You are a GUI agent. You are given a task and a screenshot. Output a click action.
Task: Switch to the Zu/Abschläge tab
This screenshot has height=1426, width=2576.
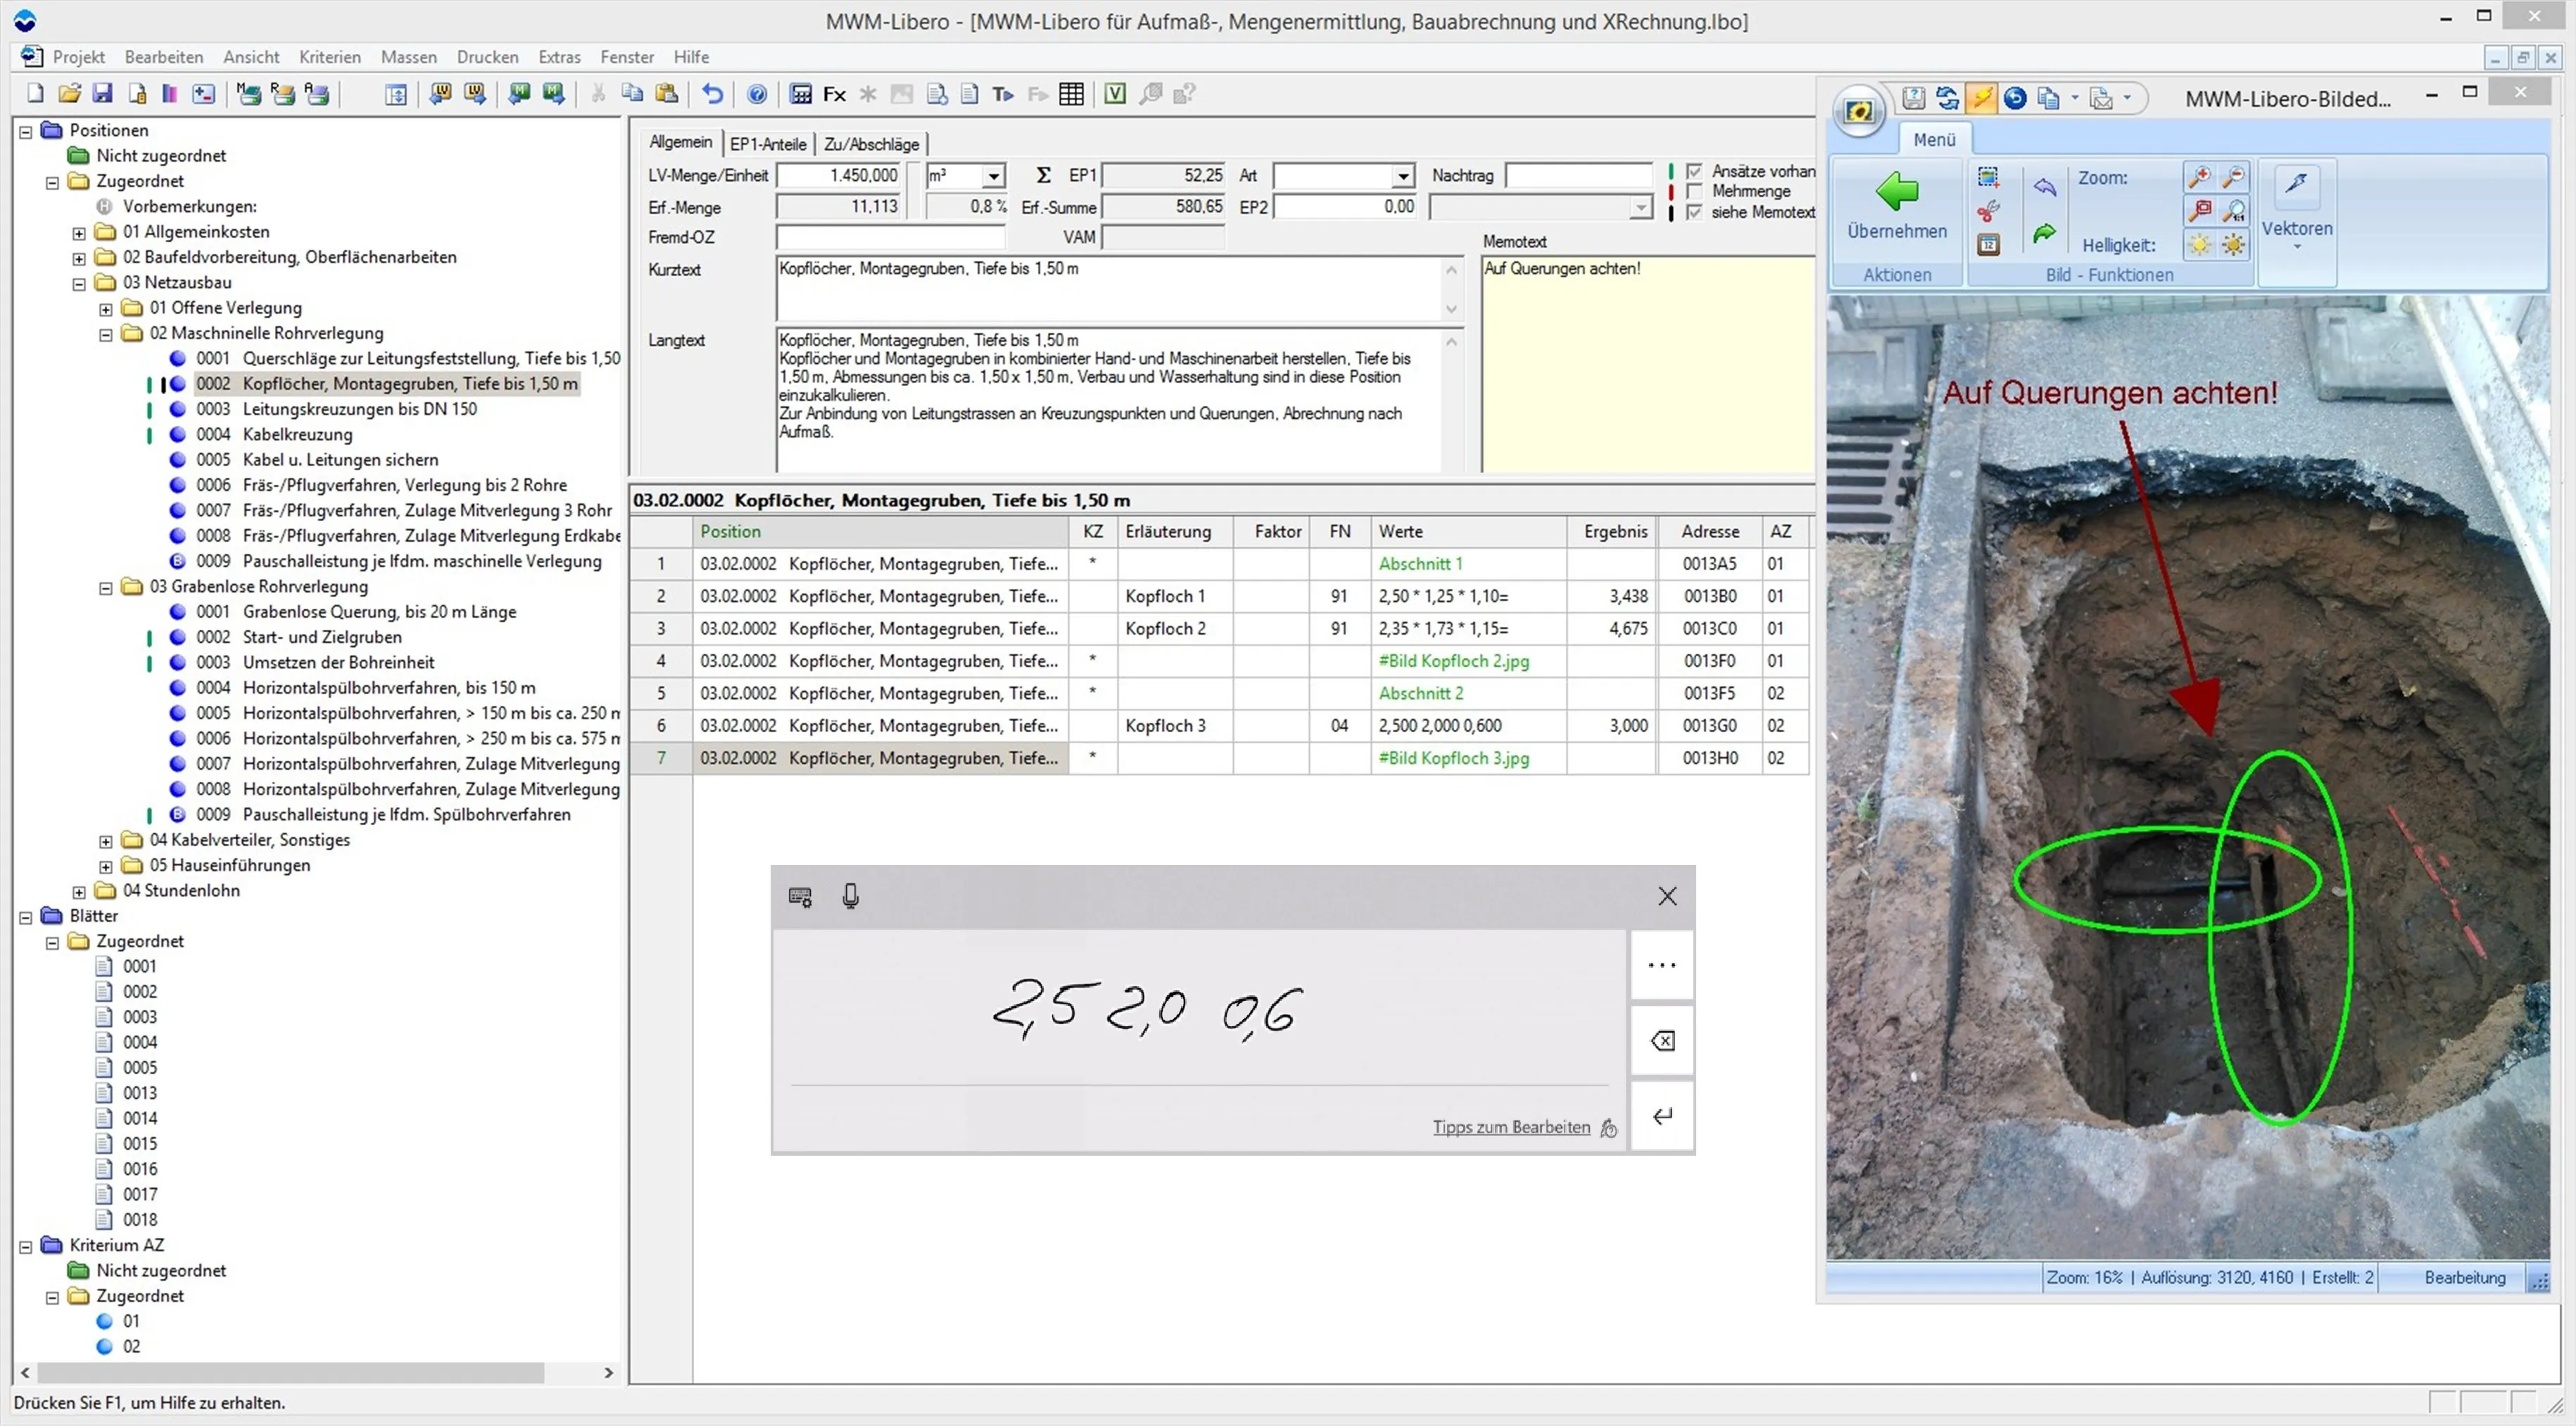coord(871,144)
